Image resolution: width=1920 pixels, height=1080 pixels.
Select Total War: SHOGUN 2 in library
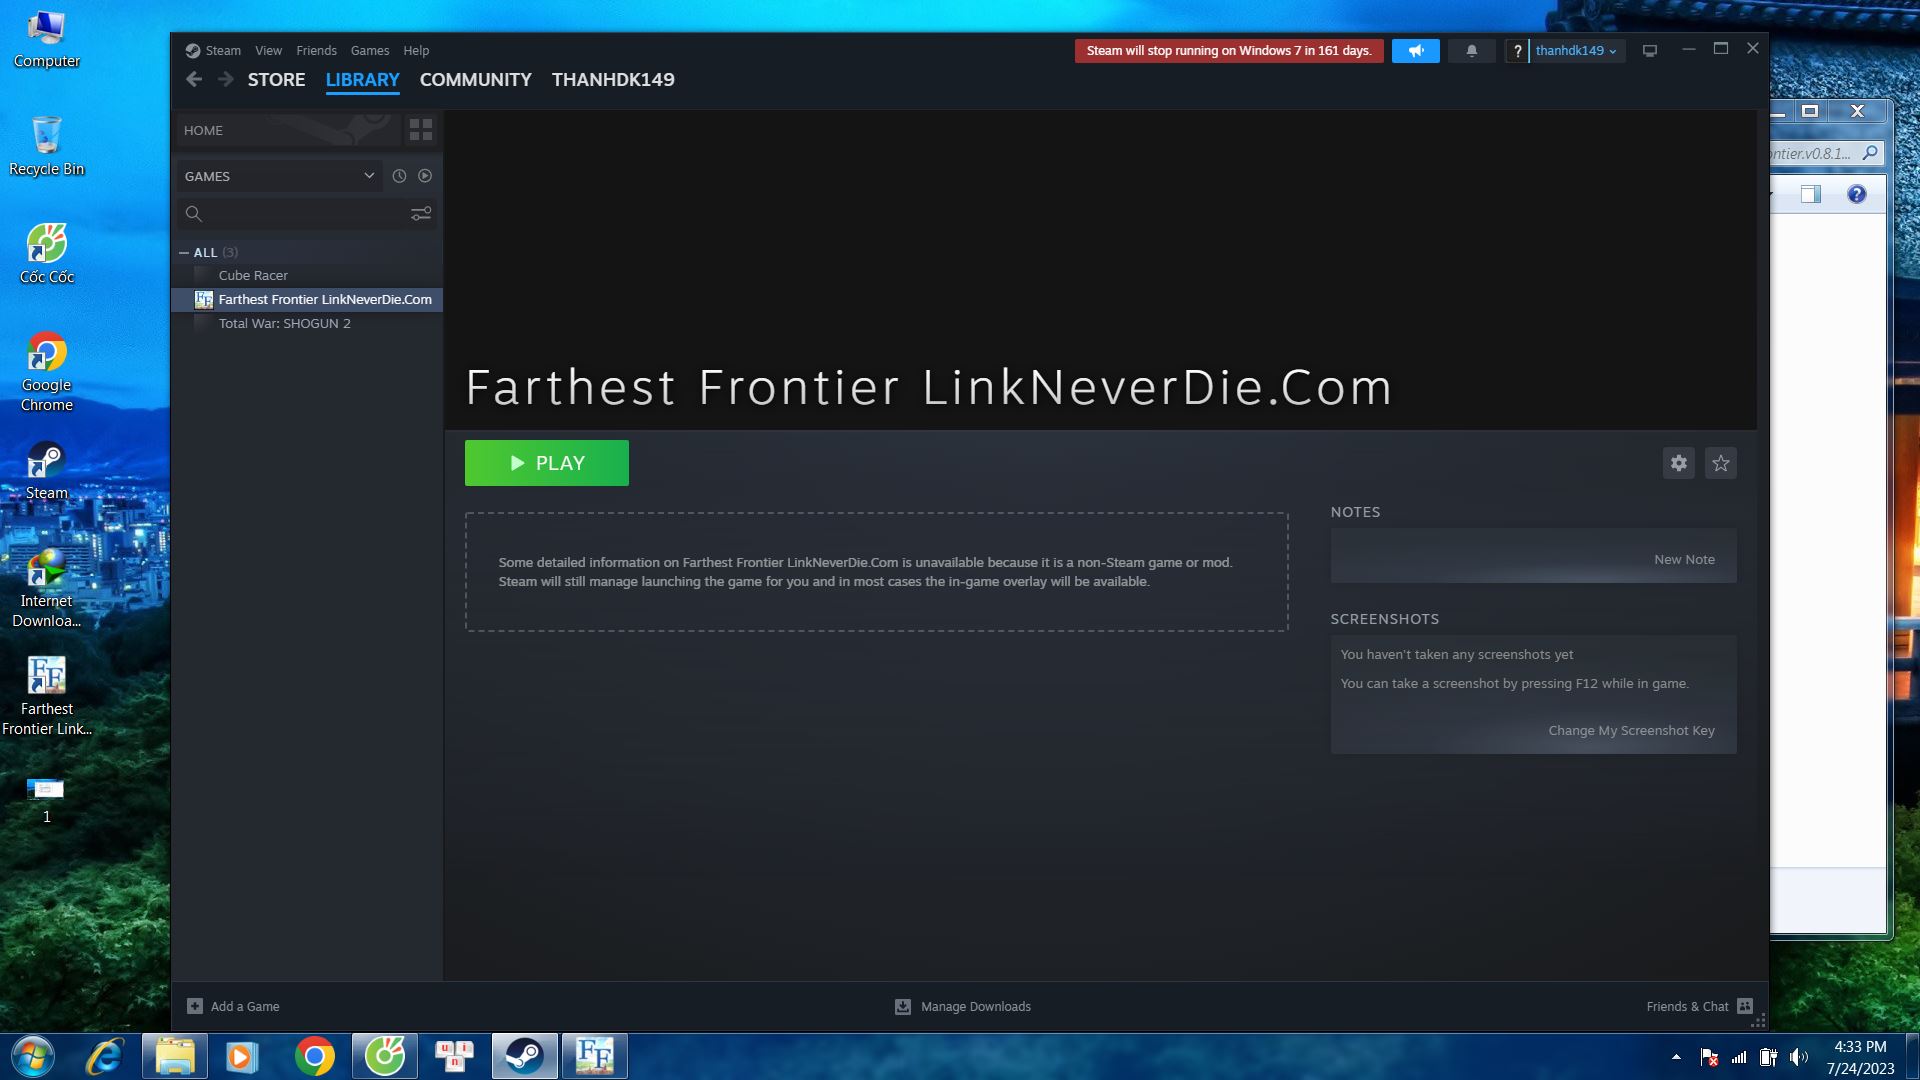click(x=285, y=323)
